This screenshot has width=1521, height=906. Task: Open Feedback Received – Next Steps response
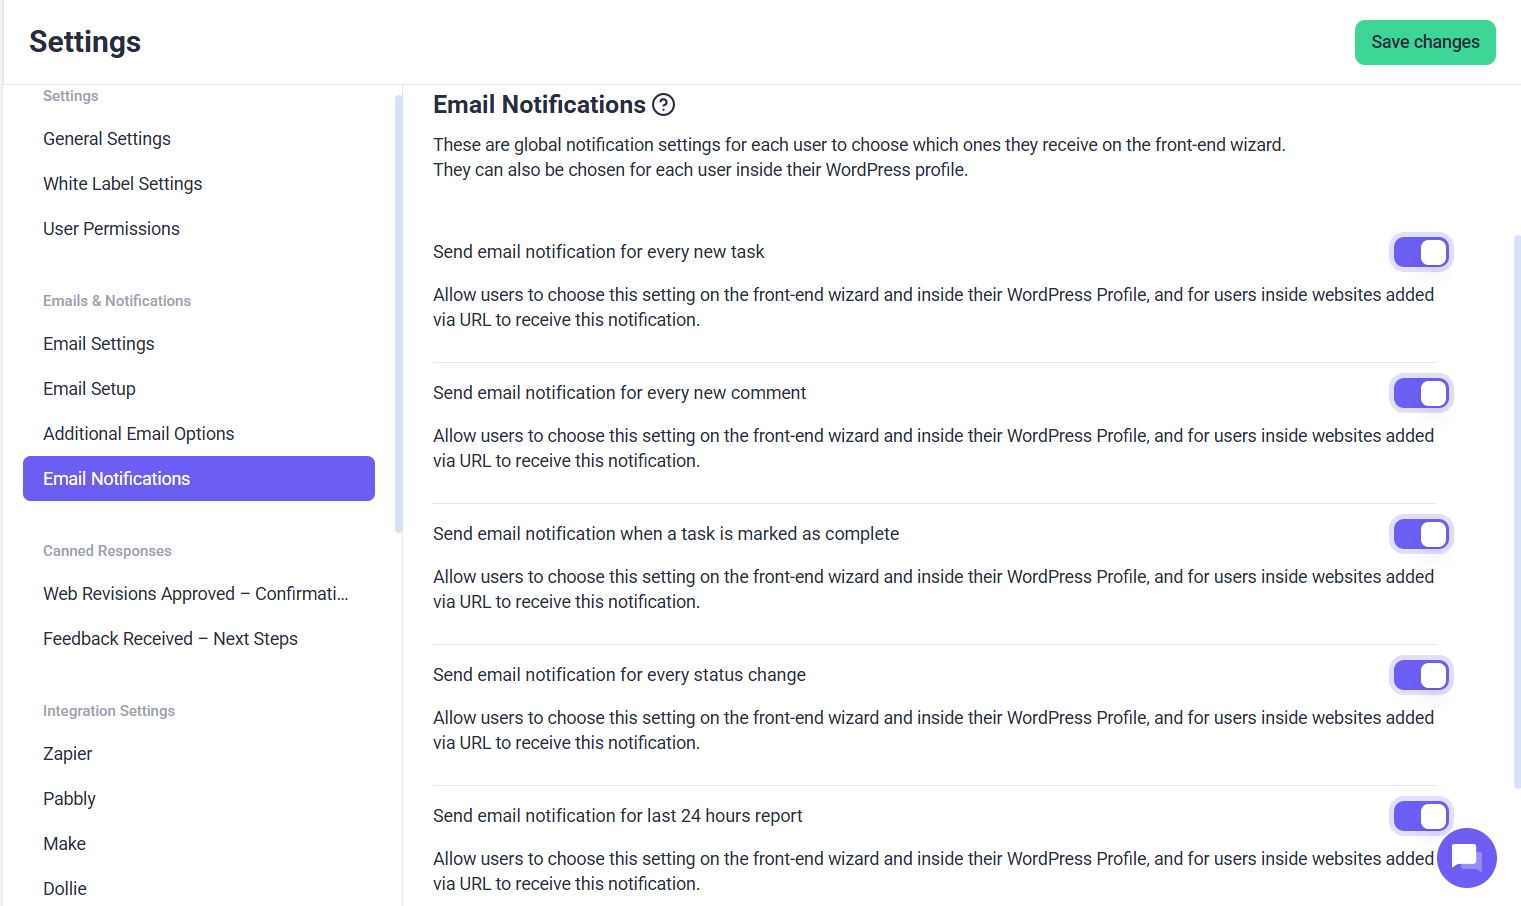(x=171, y=639)
